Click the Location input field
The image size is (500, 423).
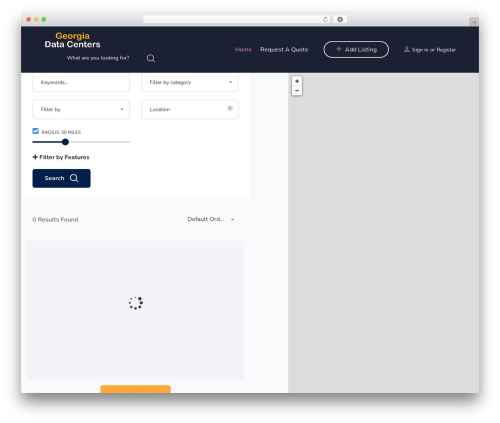click(190, 109)
